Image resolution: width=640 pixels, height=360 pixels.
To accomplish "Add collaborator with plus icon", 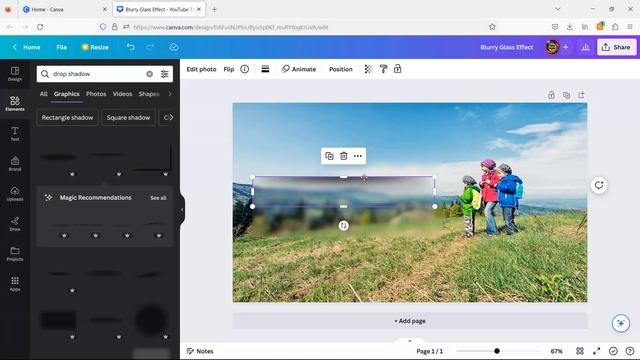I will (x=566, y=47).
